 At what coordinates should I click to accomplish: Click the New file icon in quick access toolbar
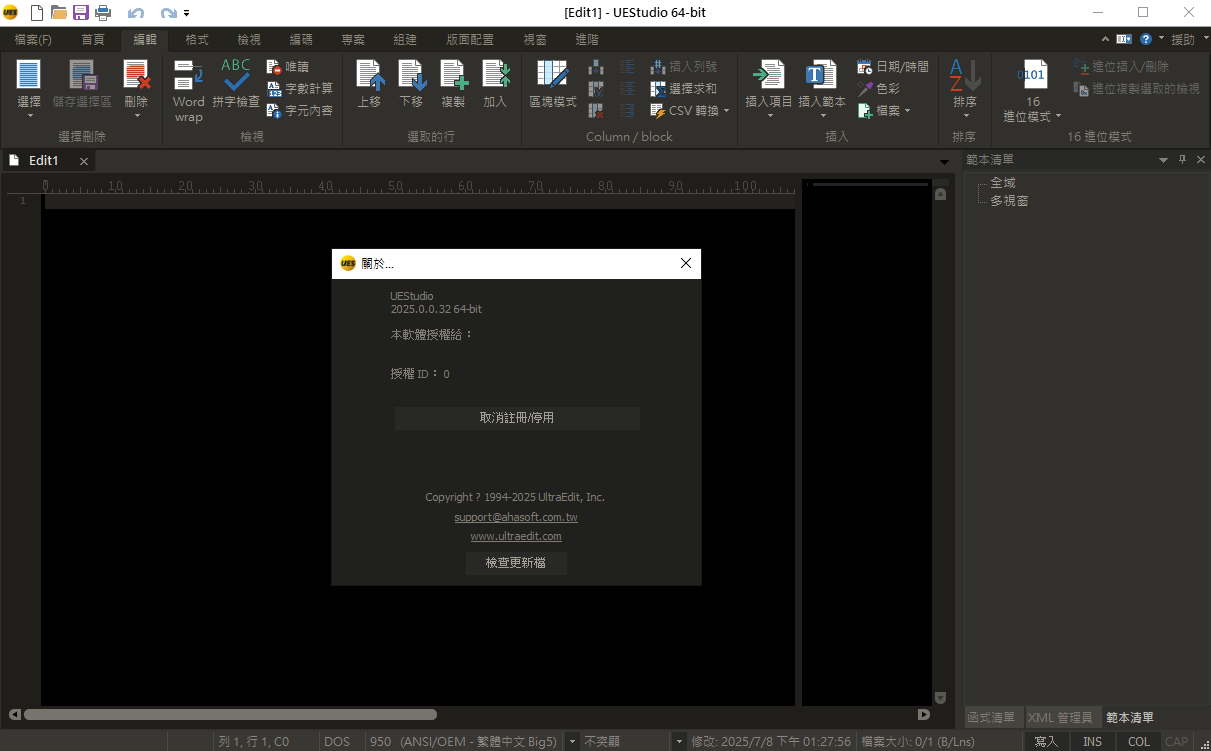click(x=37, y=13)
